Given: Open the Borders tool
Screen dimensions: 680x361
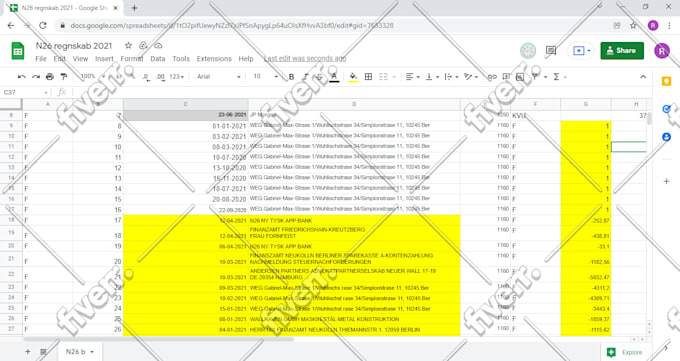Looking at the screenshot, I should 368,77.
